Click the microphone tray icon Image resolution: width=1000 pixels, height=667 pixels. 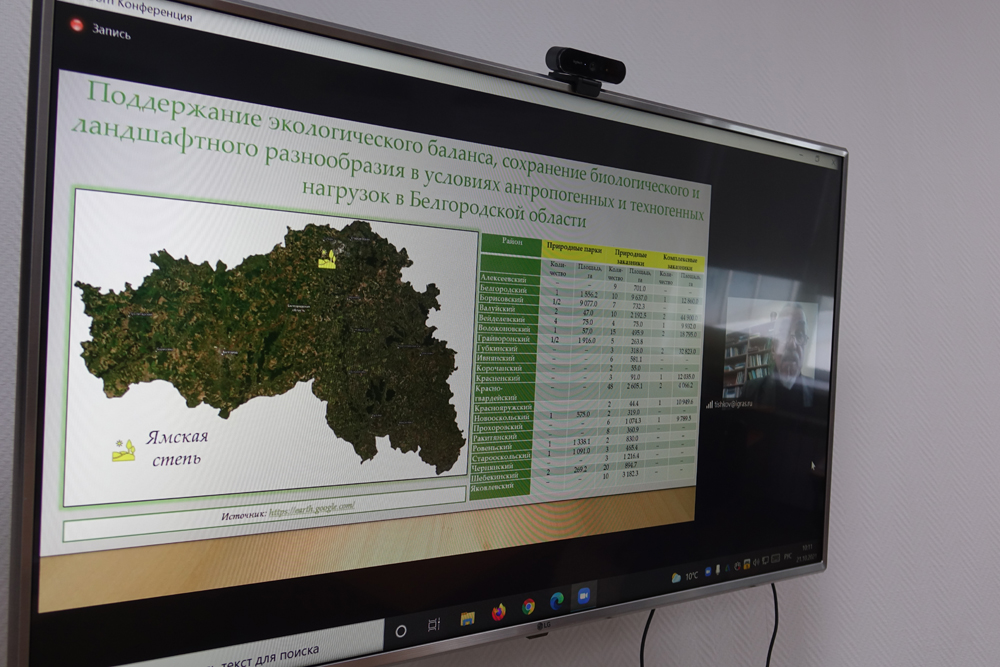(x=718, y=569)
